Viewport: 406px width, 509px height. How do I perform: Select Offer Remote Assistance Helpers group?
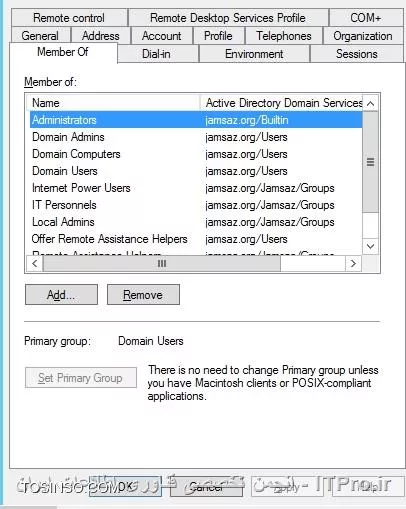(196, 239)
